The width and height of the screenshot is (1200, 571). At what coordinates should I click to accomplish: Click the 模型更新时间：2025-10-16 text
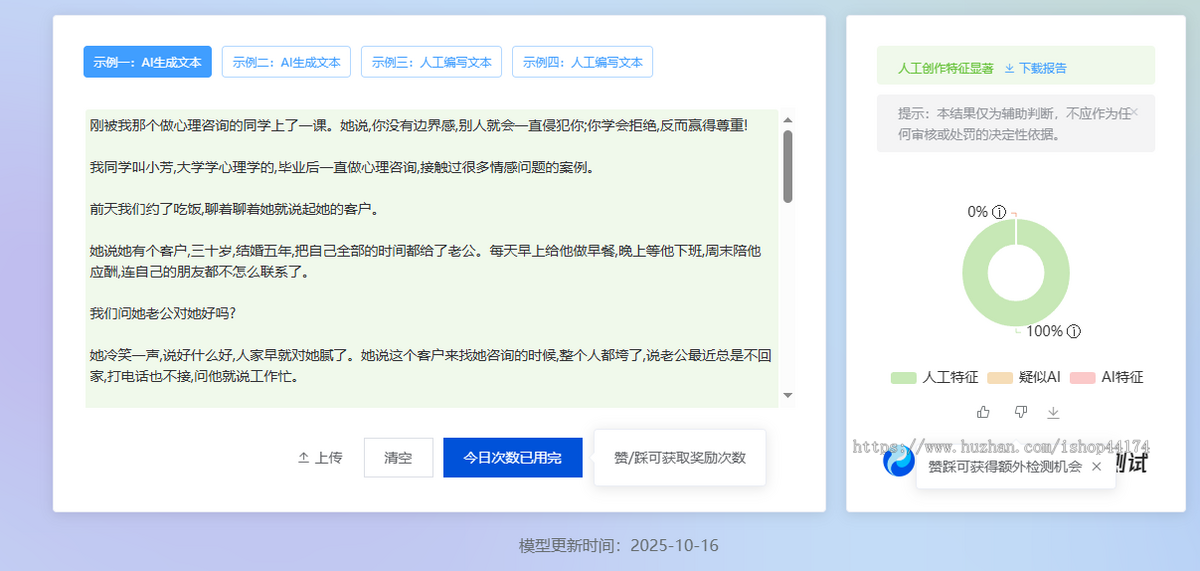(x=619, y=546)
